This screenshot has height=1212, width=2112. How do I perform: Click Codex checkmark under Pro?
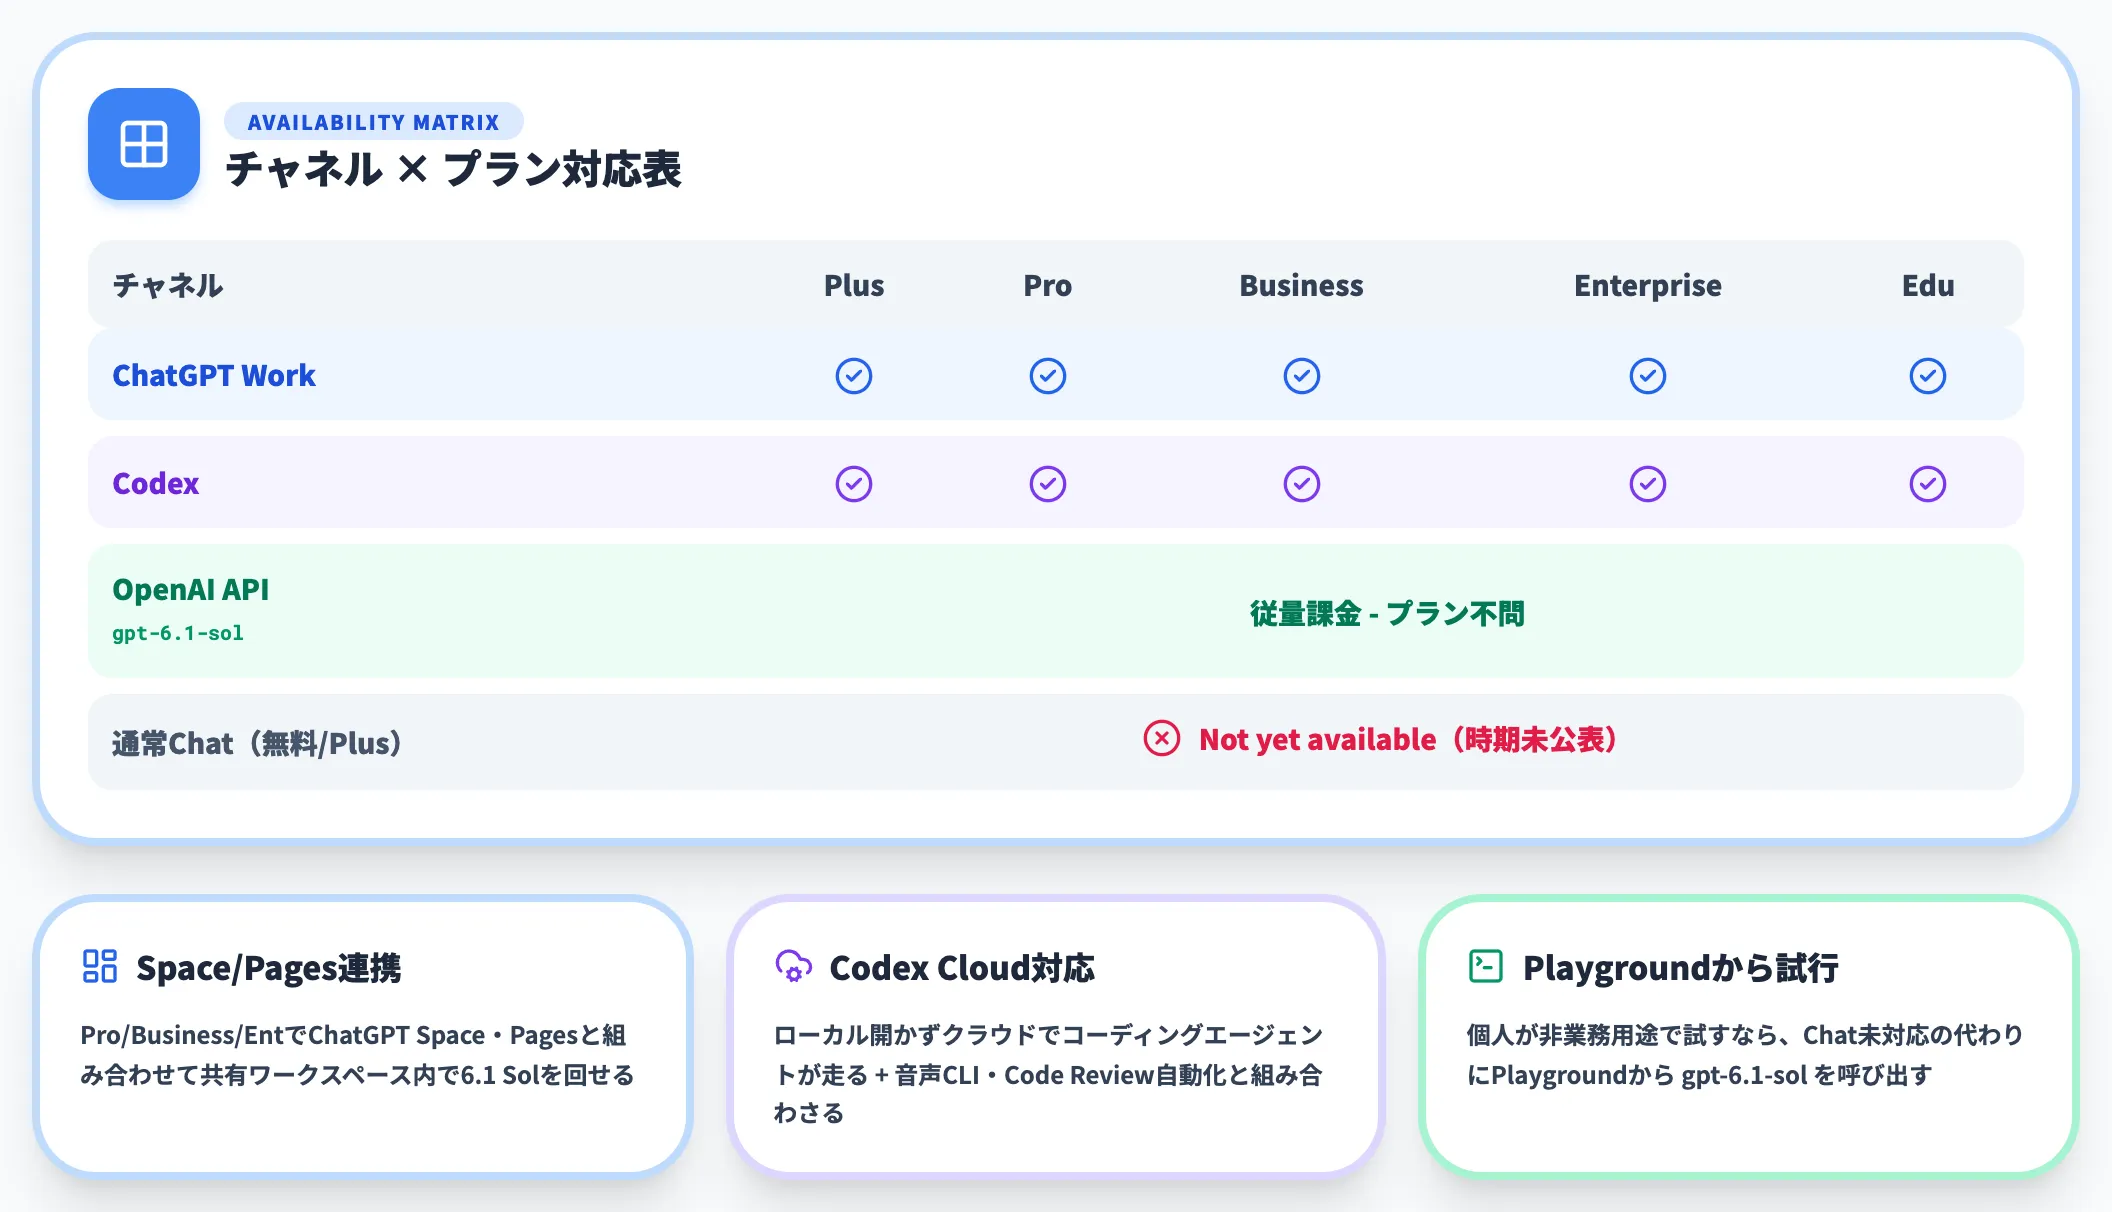(1048, 484)
